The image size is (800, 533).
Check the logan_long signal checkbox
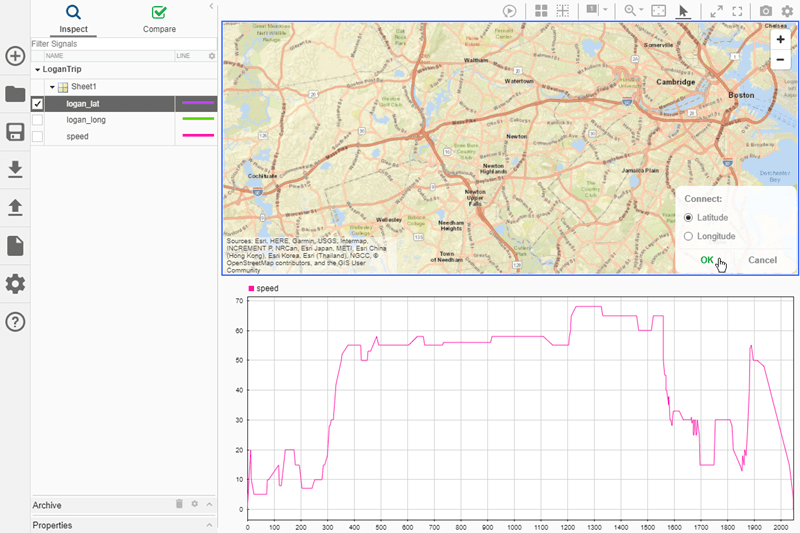(37, 120)
